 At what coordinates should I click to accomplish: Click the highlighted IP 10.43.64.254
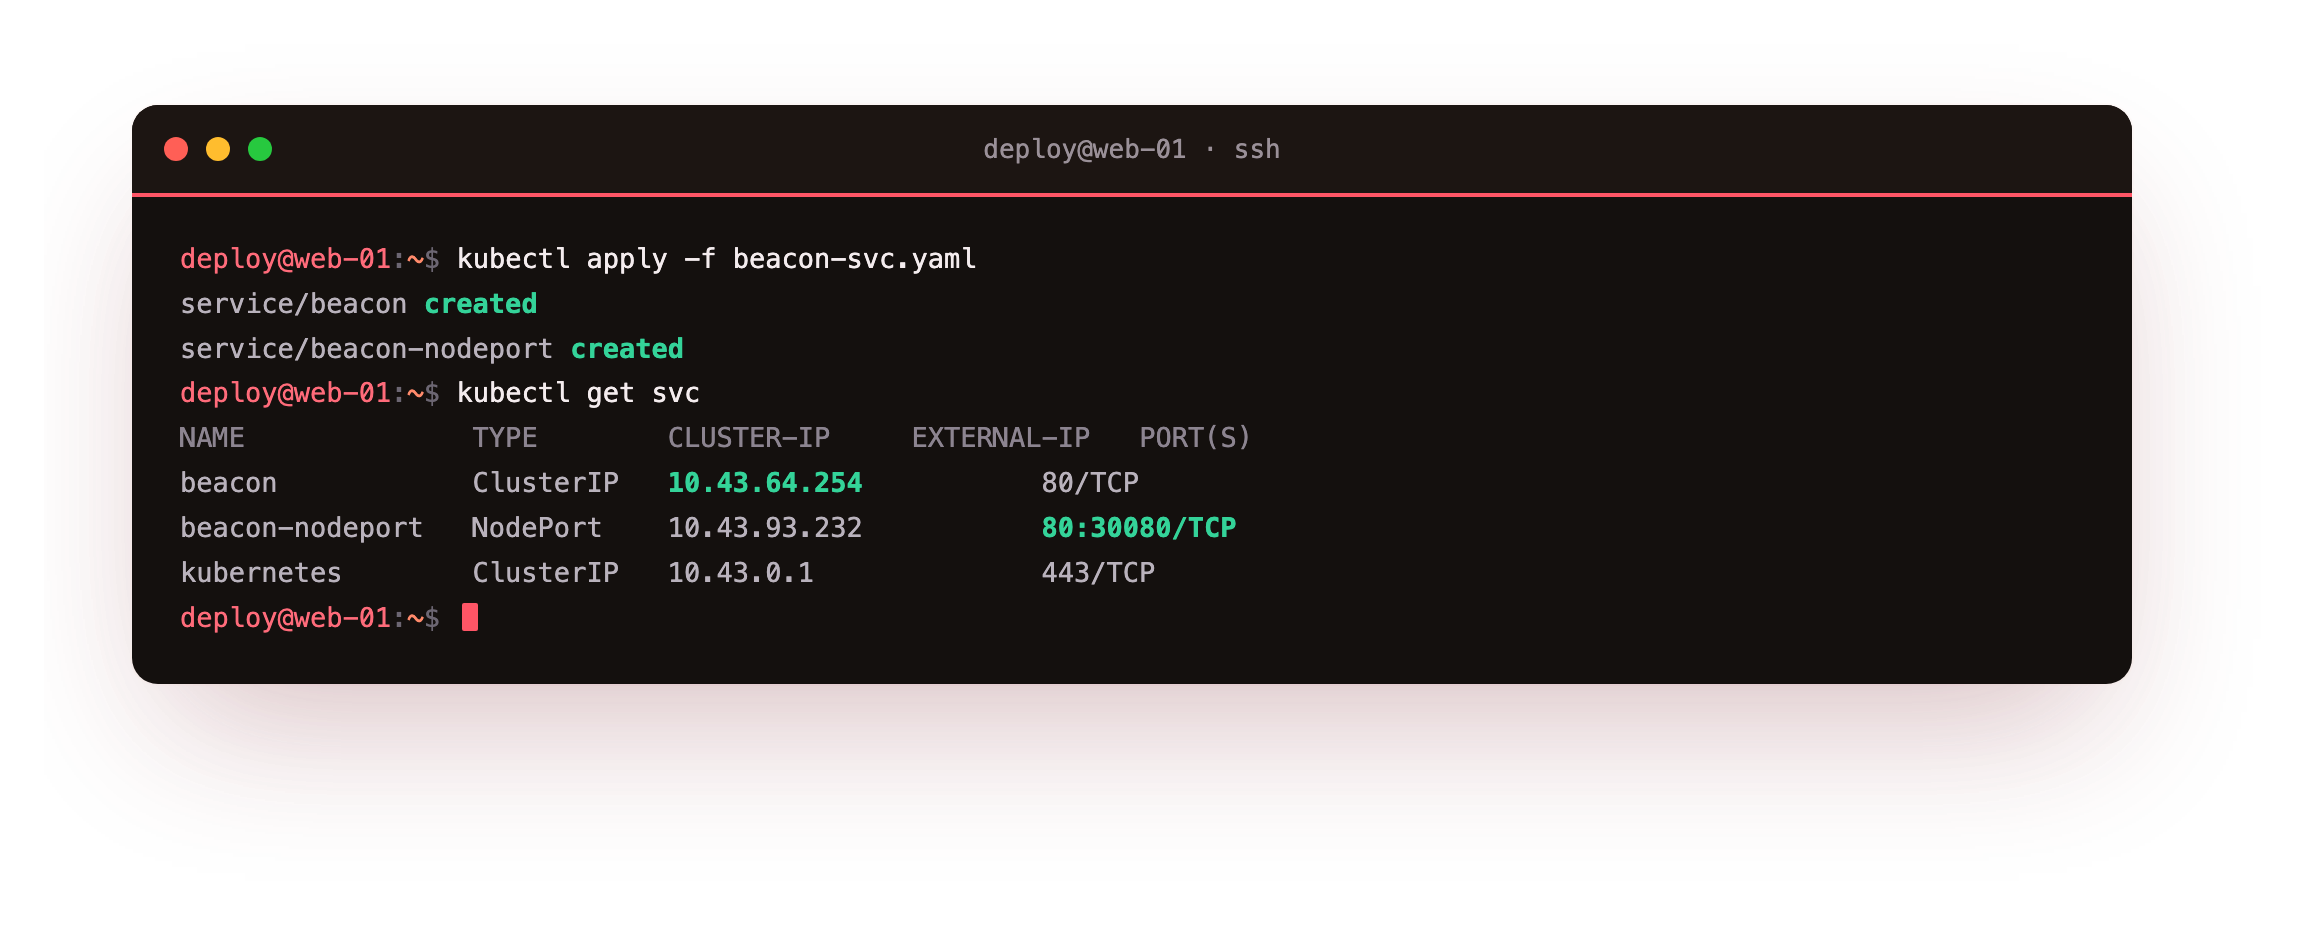click(x=765, y=483)
